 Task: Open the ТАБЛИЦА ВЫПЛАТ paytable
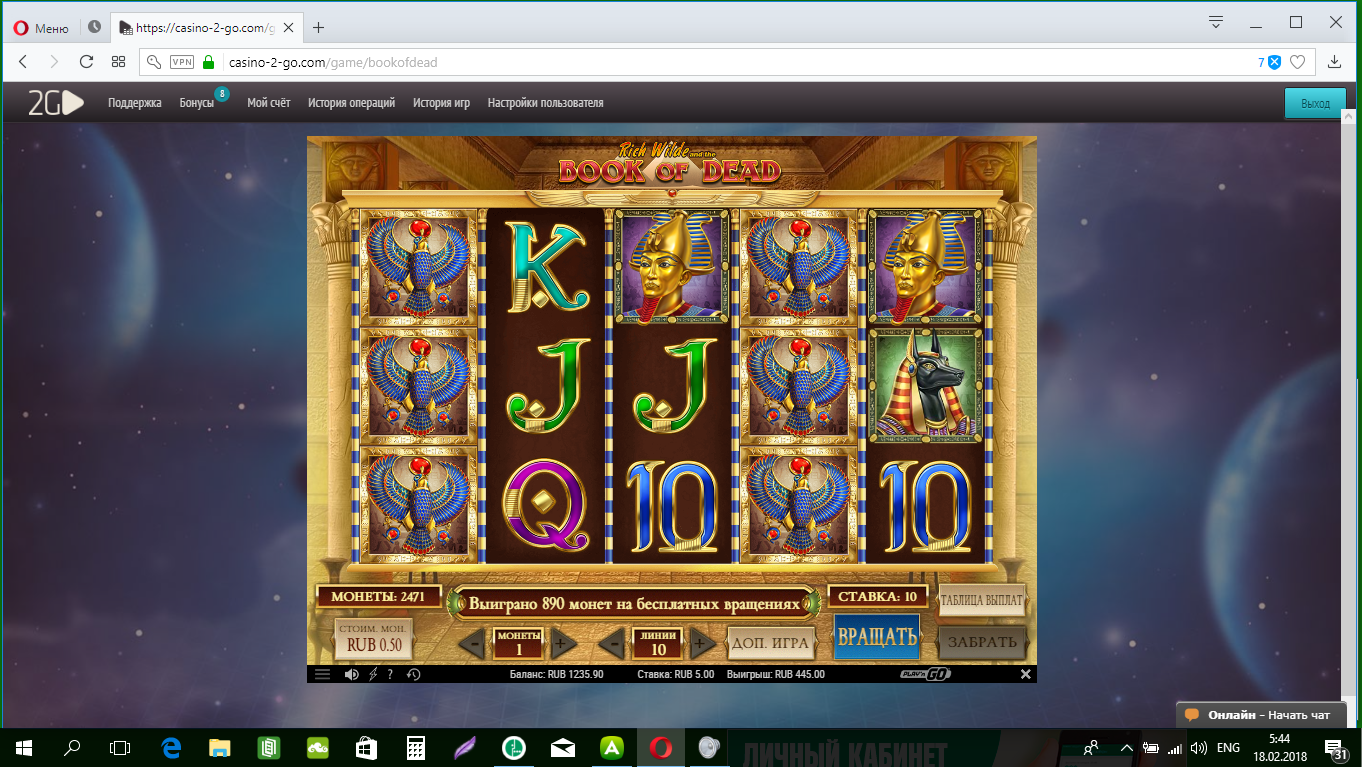point(982,601)
